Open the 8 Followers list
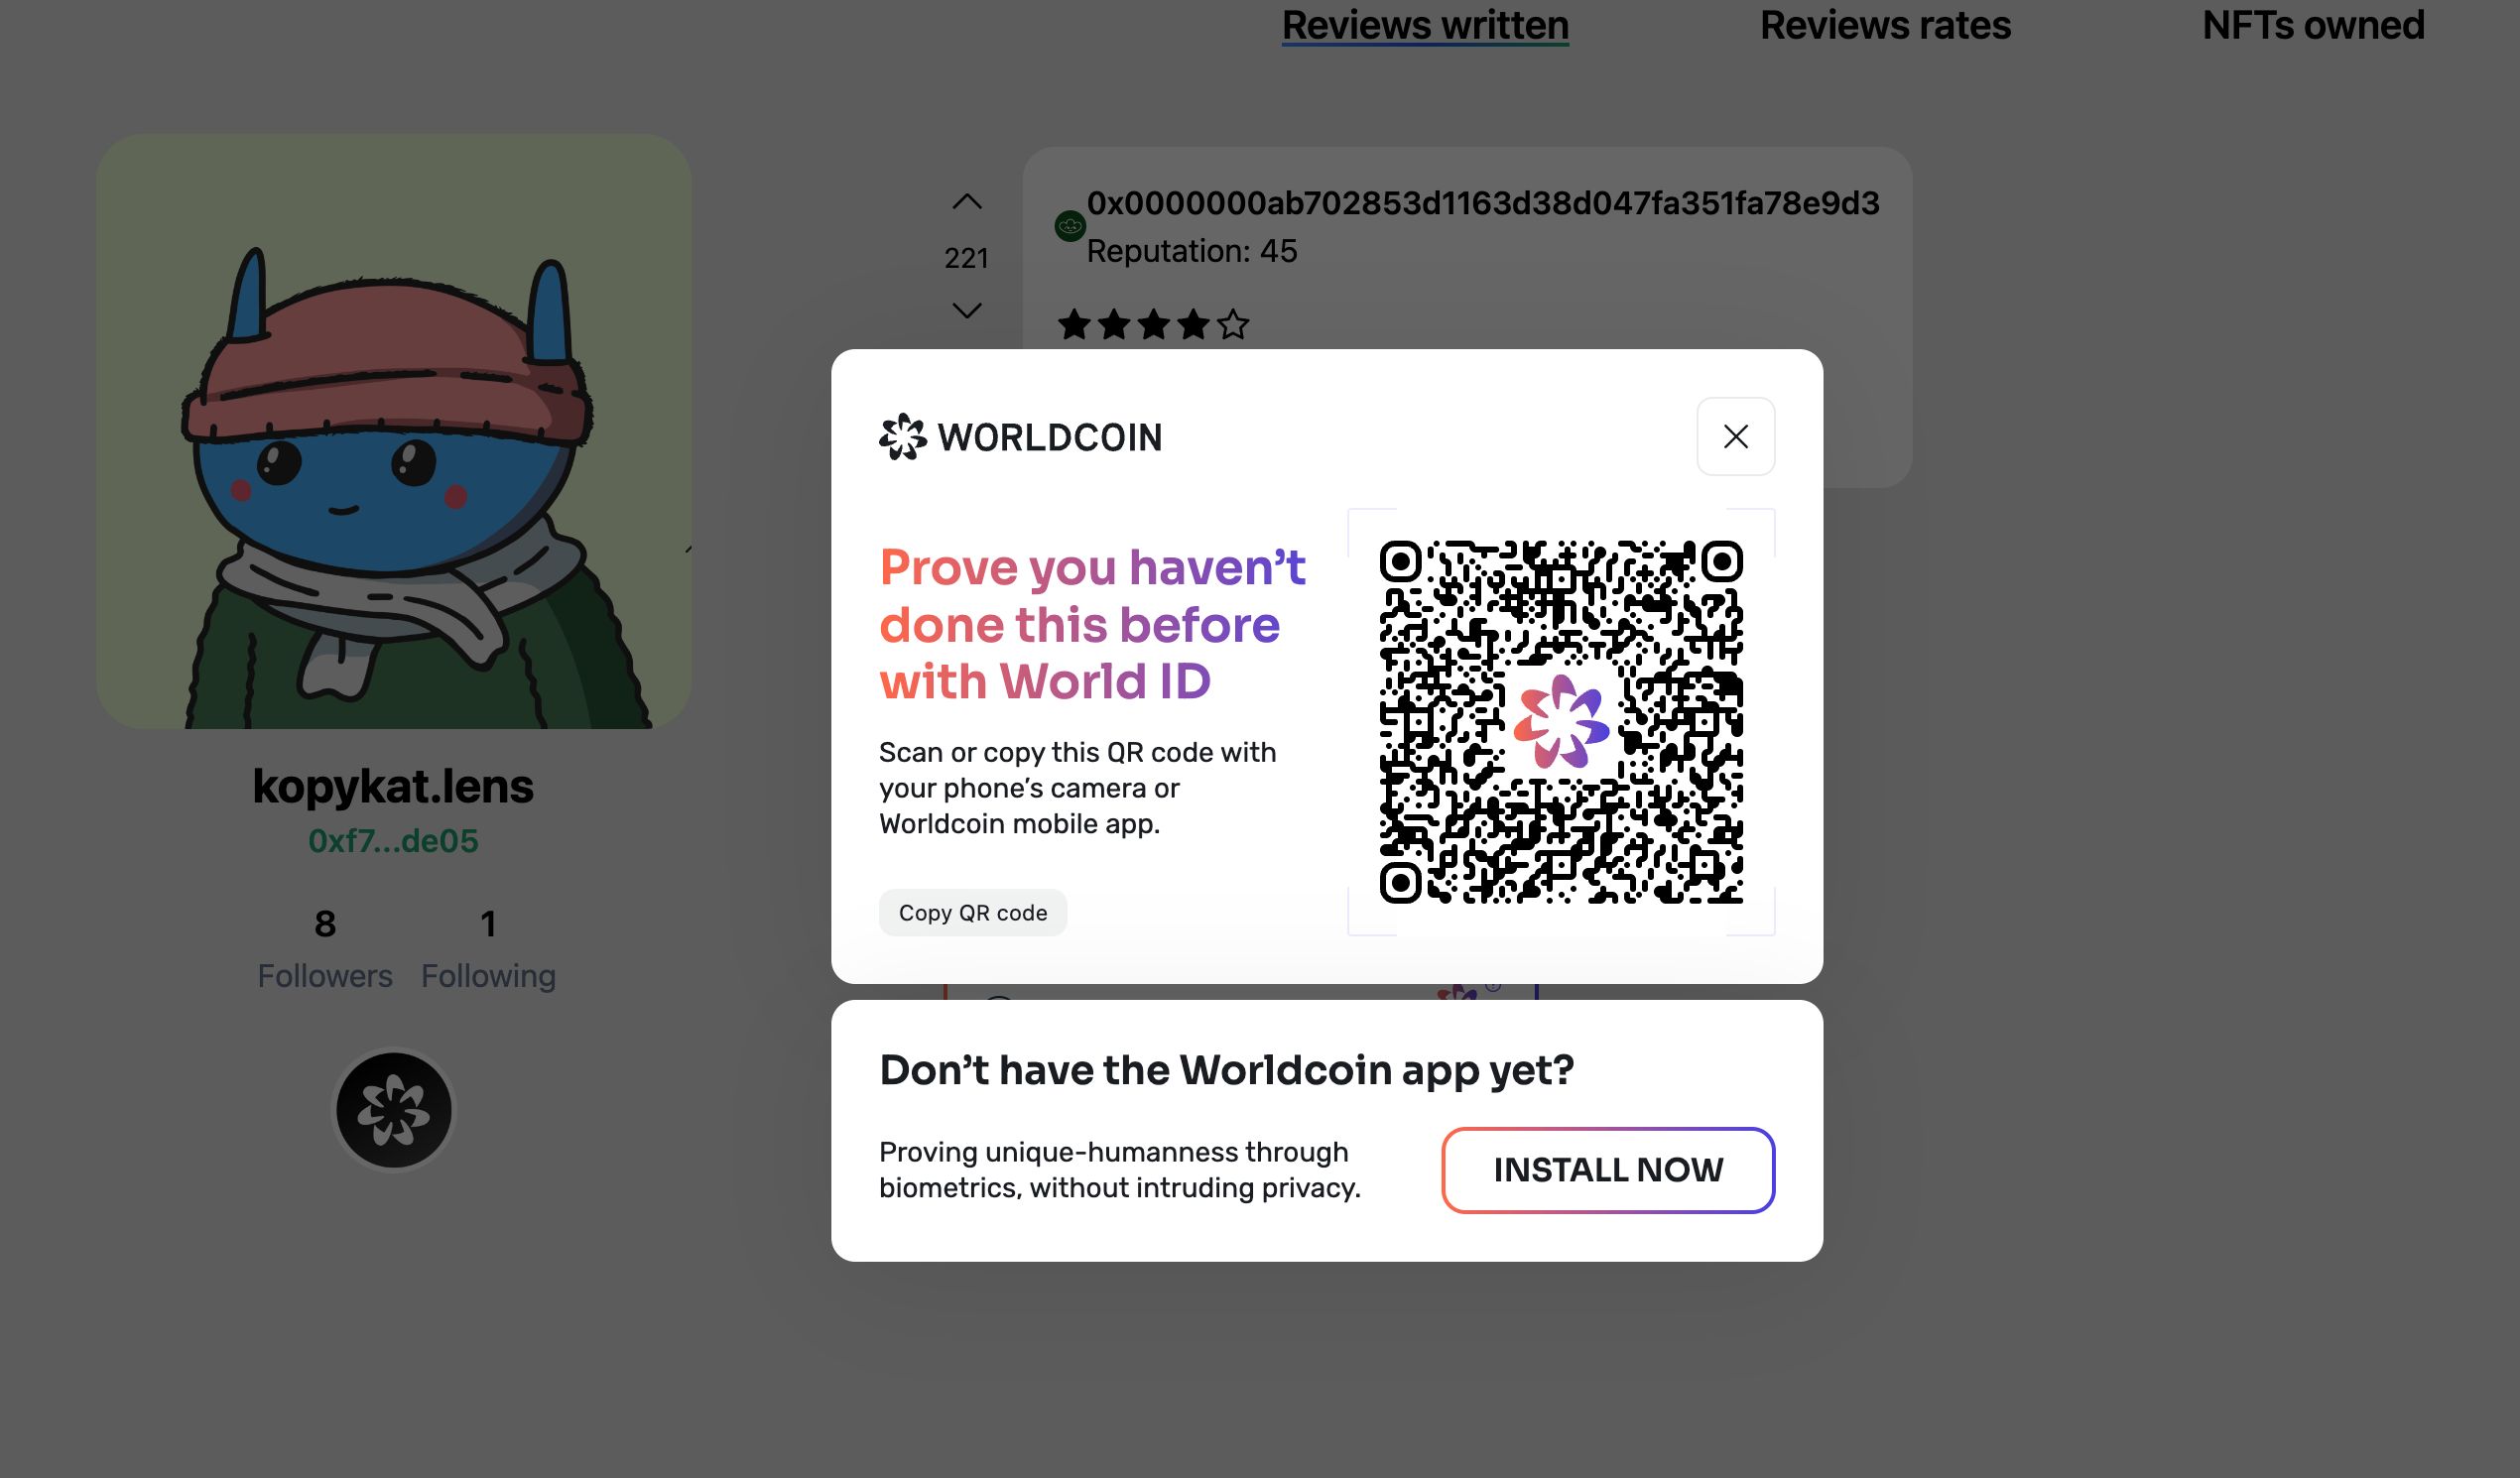This screenshot has height=1478, width=2520. coord(325,949)
